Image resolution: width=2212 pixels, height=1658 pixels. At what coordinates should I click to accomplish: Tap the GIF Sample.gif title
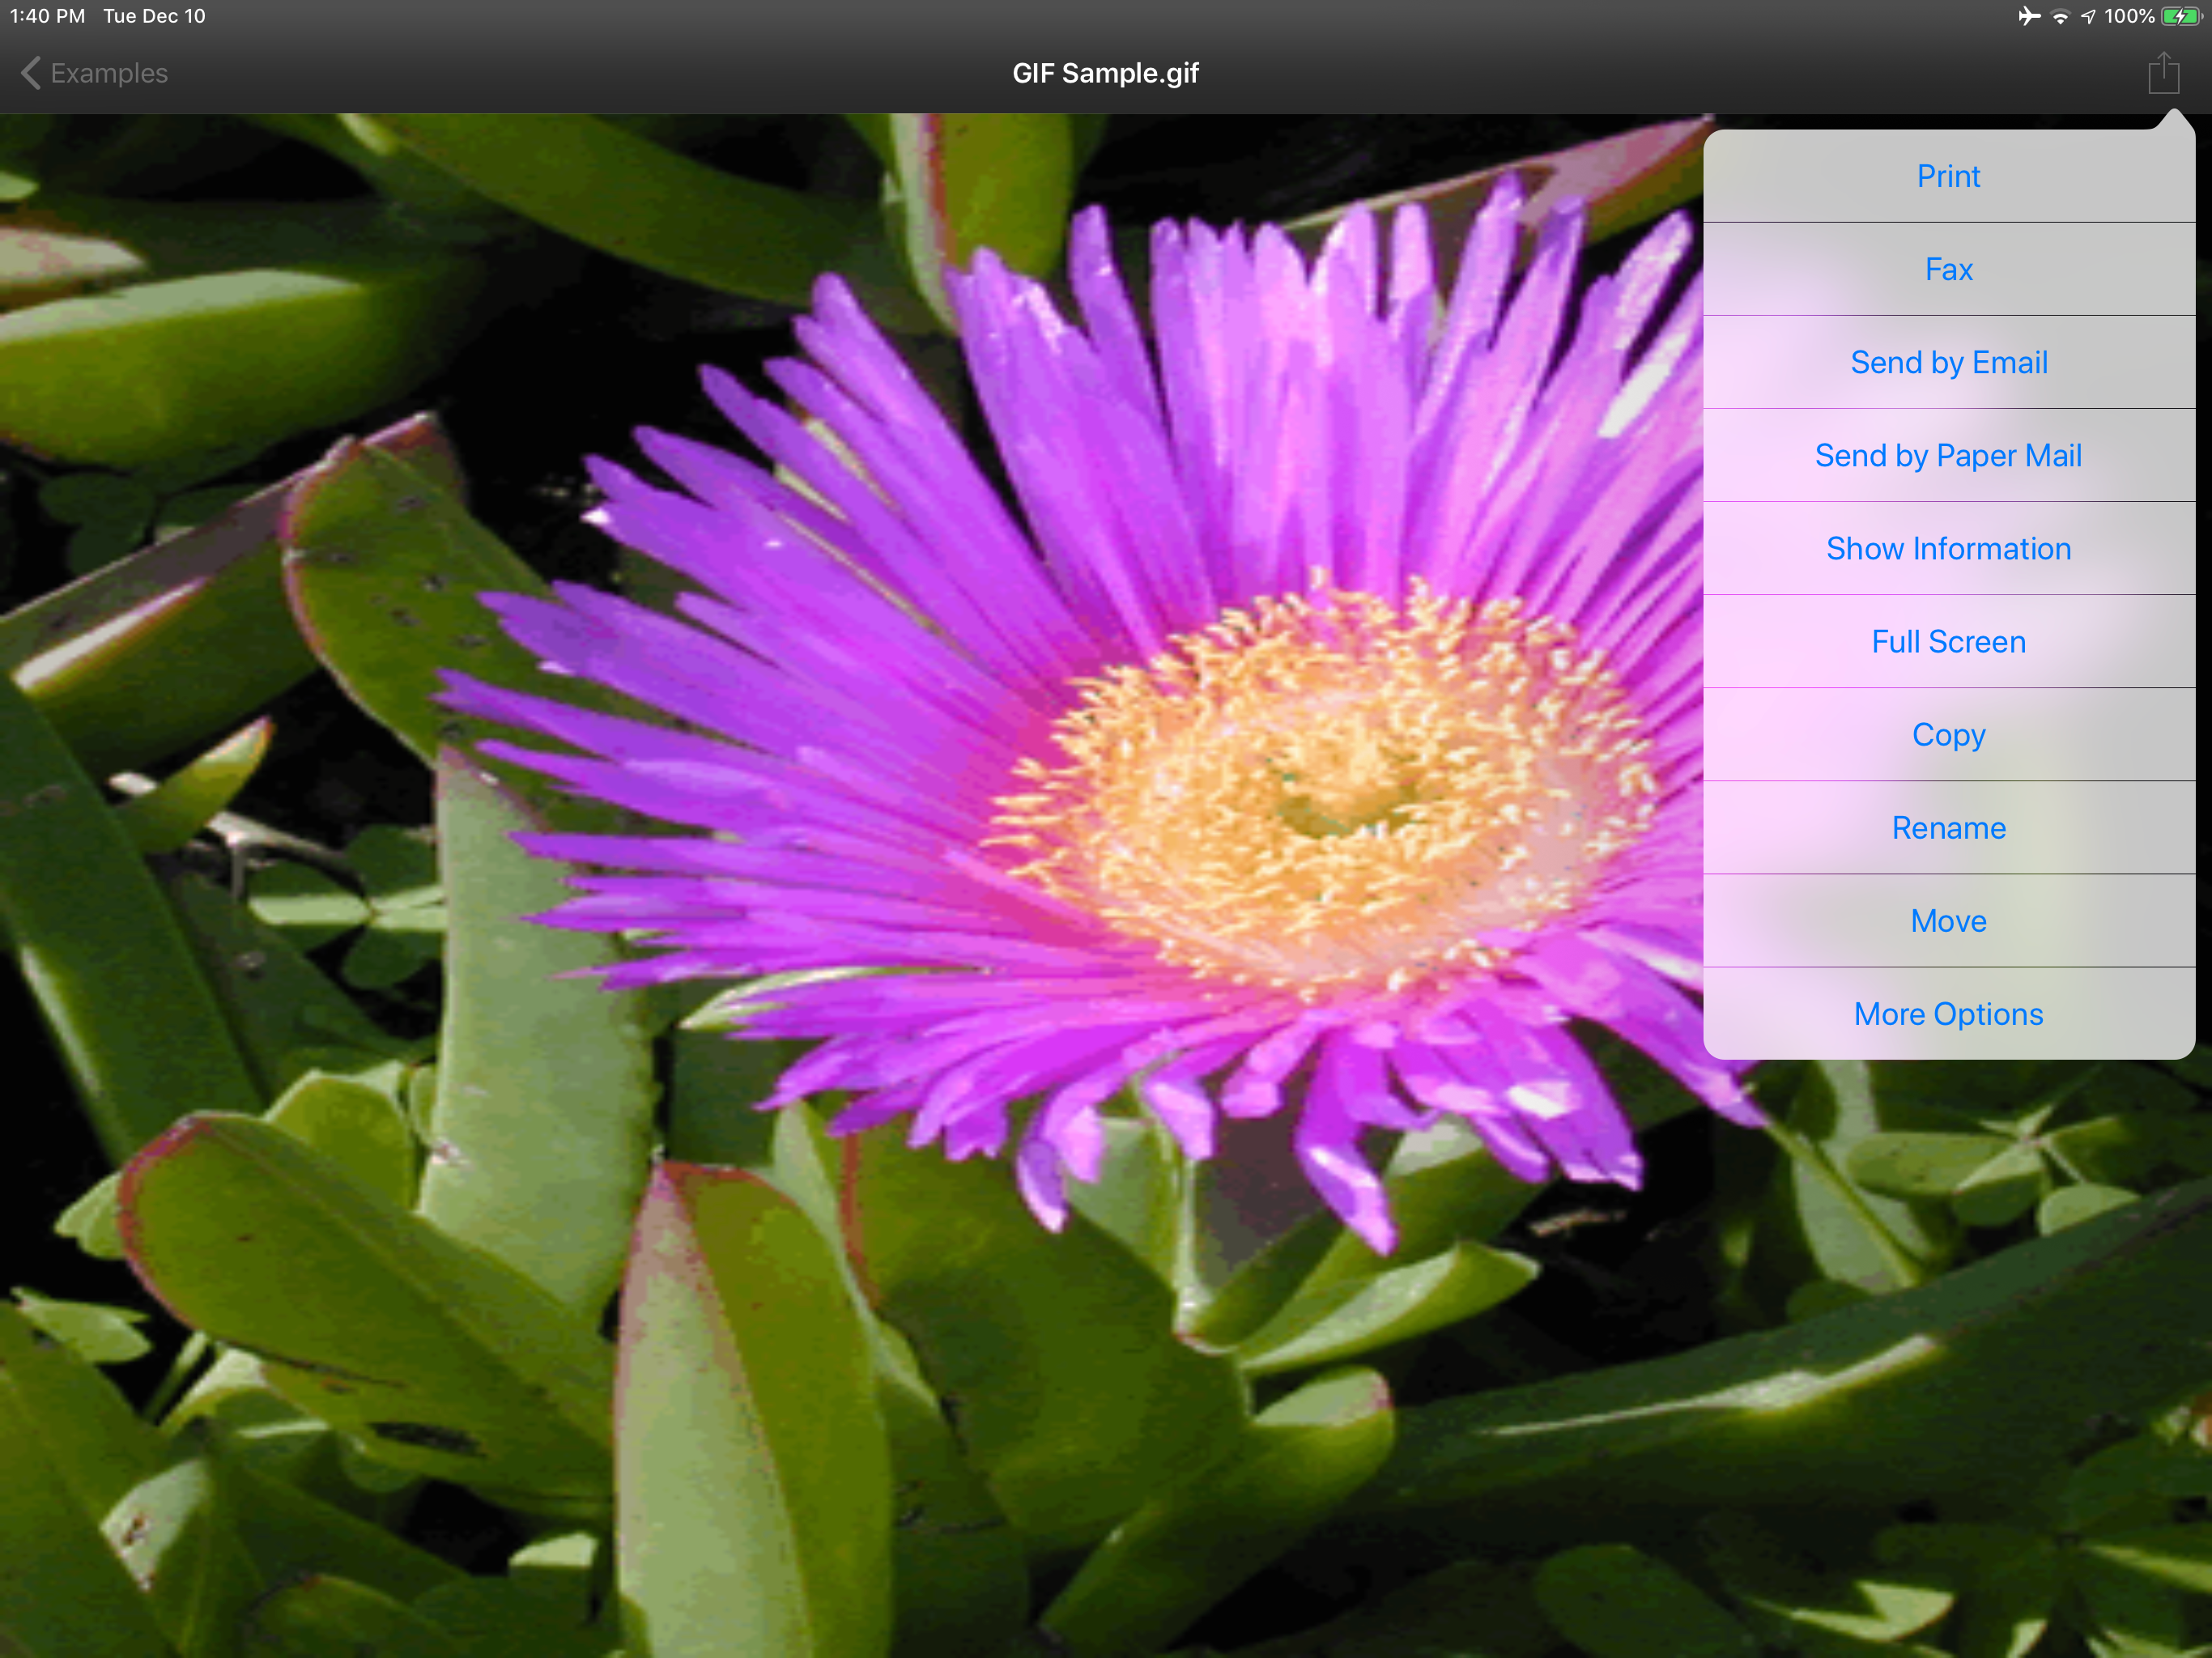click(1105, 73)
